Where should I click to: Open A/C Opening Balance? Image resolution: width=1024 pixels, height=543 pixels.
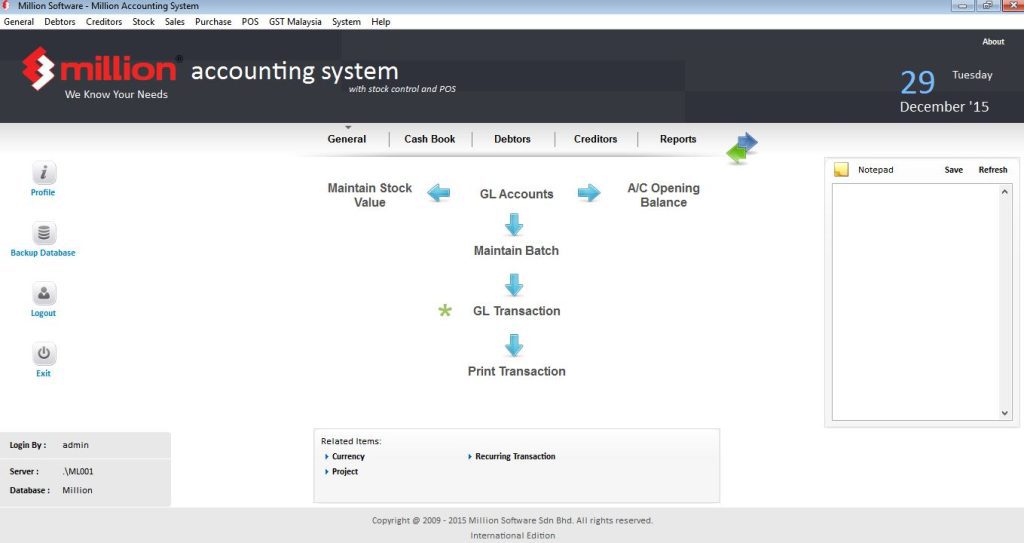click(x=664, y=195)
